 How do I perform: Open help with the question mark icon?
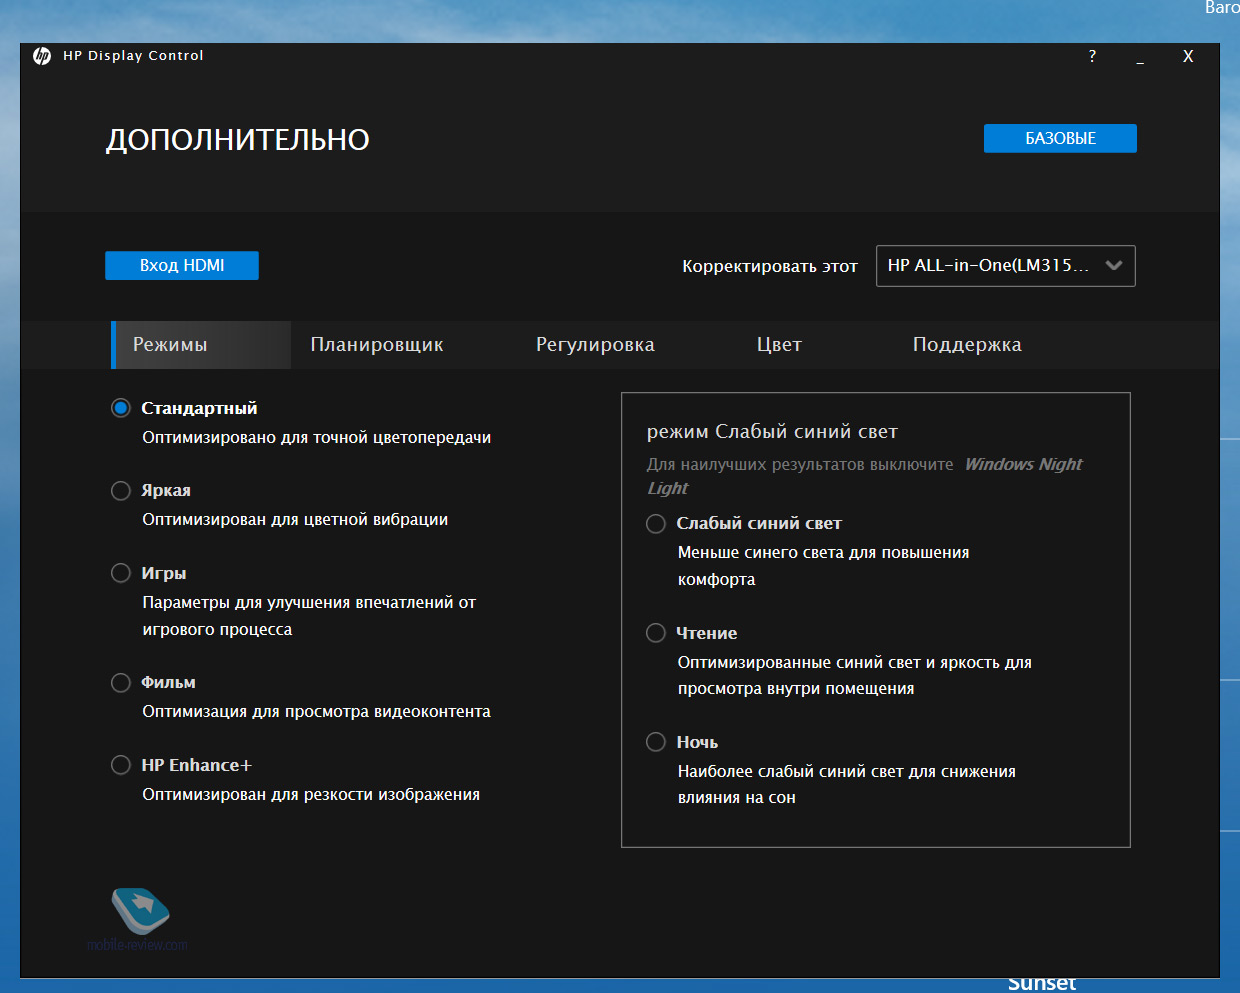1092,56
